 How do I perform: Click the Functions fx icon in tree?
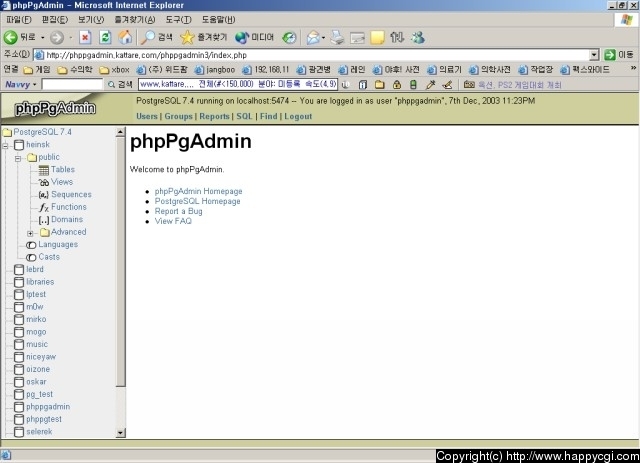[x=44, y=207]
